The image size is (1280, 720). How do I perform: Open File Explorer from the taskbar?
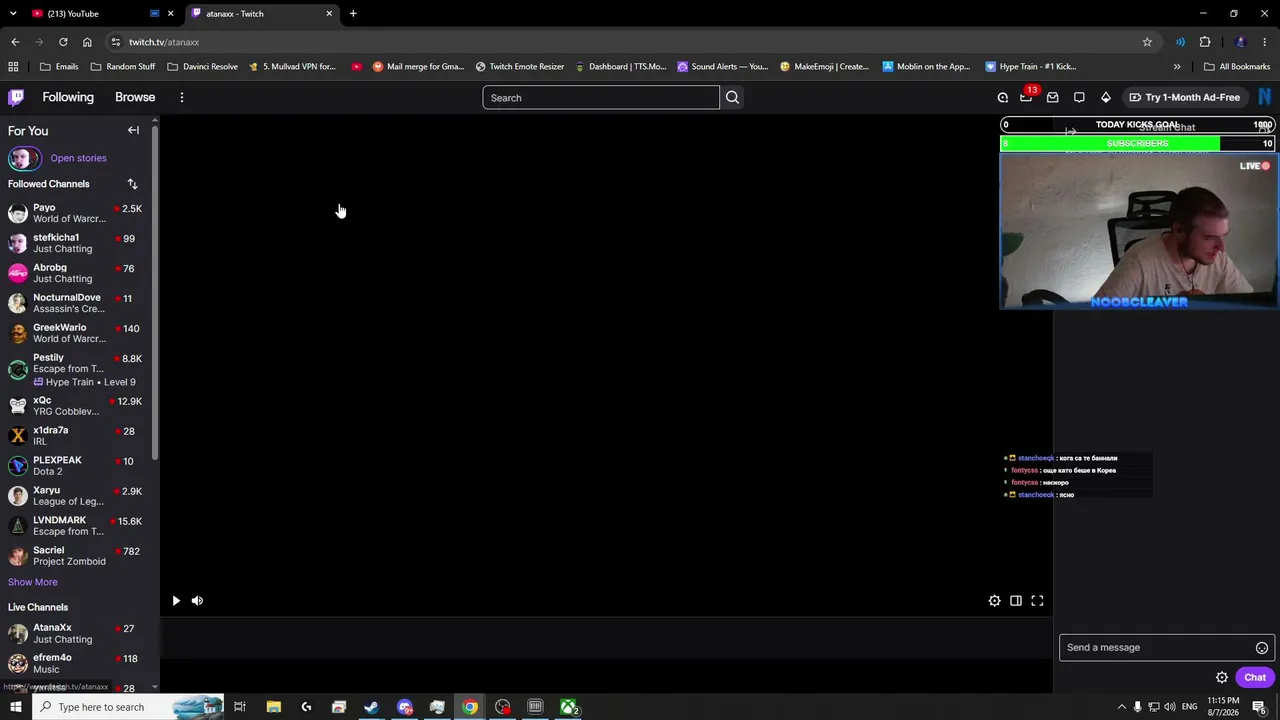[273, 707]
